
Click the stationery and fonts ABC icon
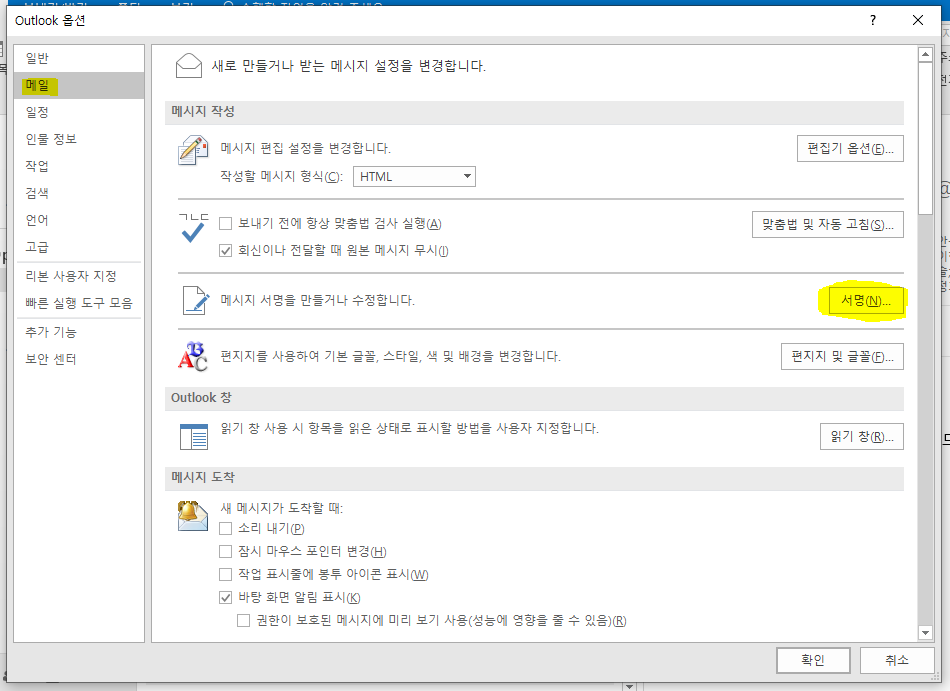193,356
